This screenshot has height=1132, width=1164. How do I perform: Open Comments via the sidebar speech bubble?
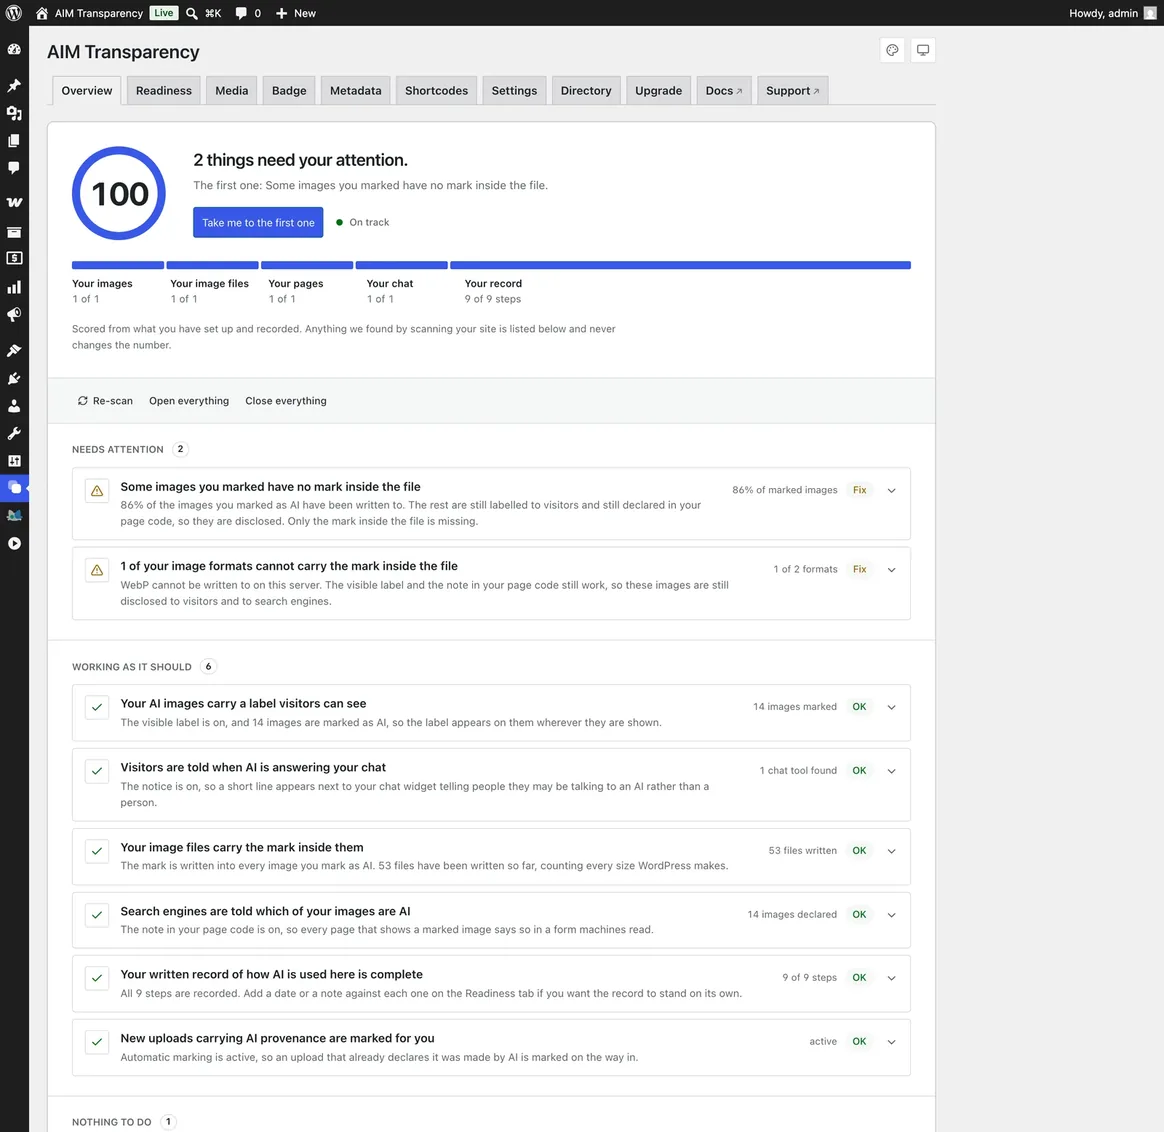click(14, 168)
